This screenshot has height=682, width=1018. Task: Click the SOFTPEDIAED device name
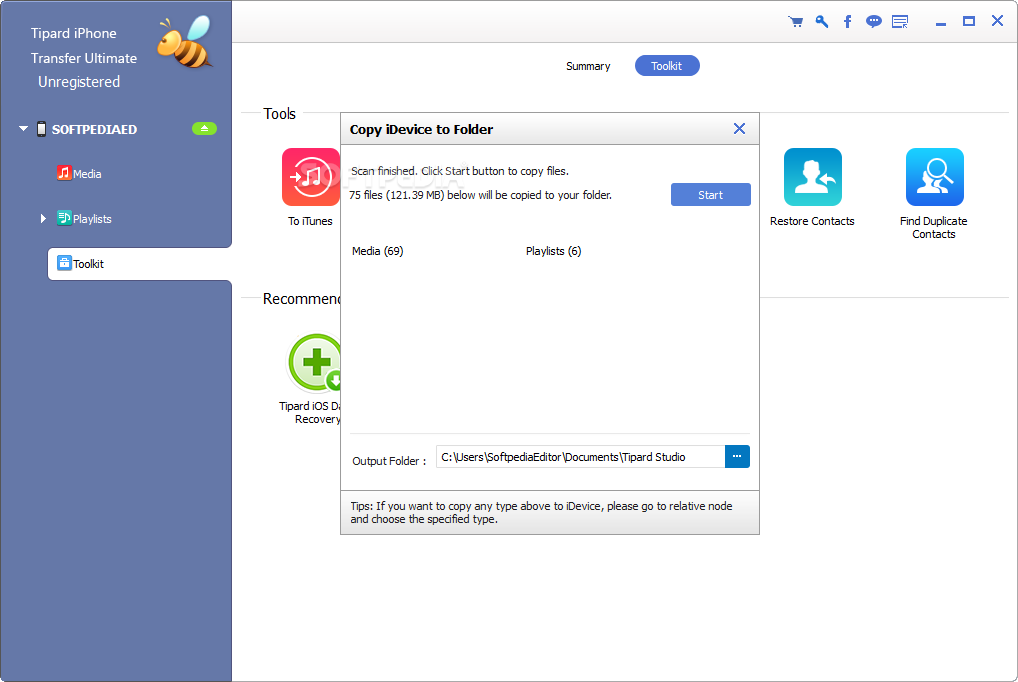pos(94,129)
